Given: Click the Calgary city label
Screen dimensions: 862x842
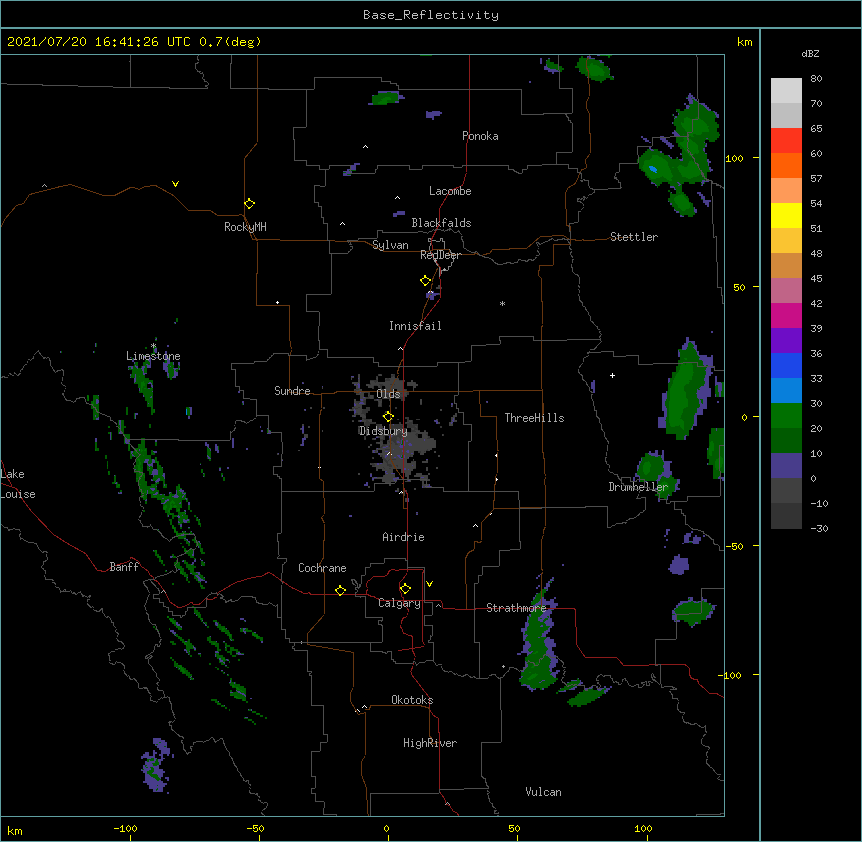Looking at the screenshot, I should 399,603.
